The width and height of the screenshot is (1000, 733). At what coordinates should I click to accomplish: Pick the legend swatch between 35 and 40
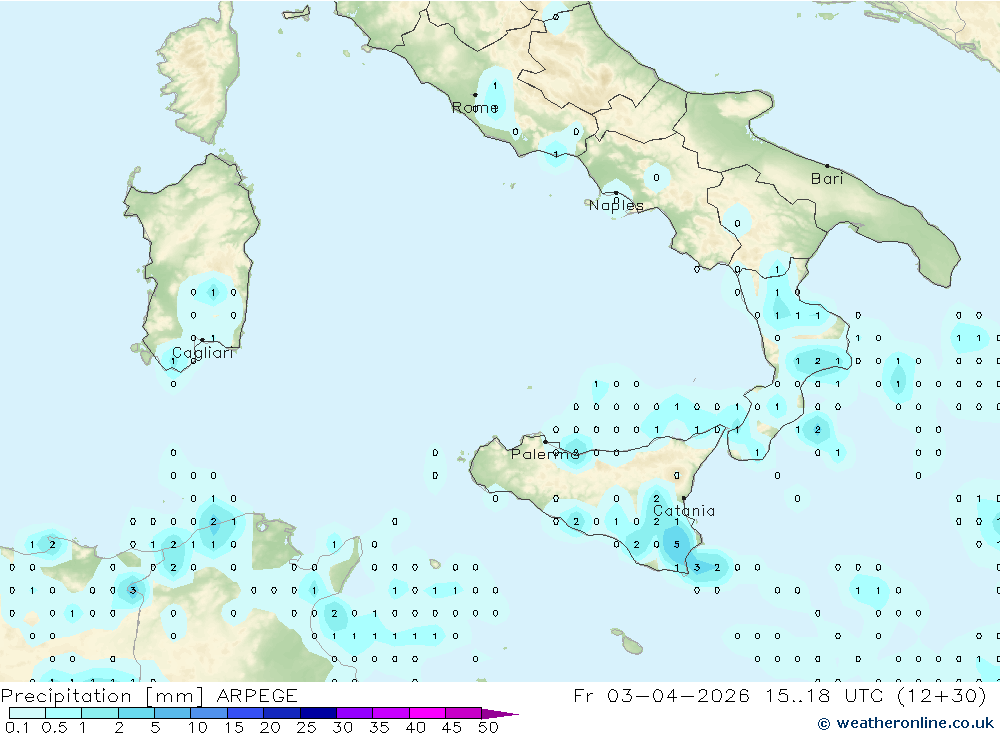tap(390, 713)
